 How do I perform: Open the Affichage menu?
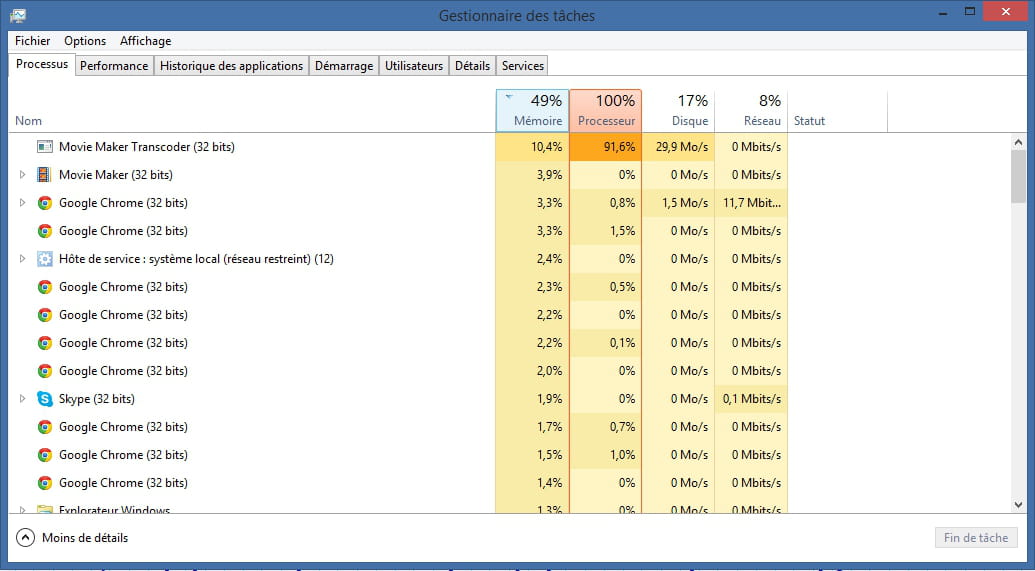coord(145,41)
